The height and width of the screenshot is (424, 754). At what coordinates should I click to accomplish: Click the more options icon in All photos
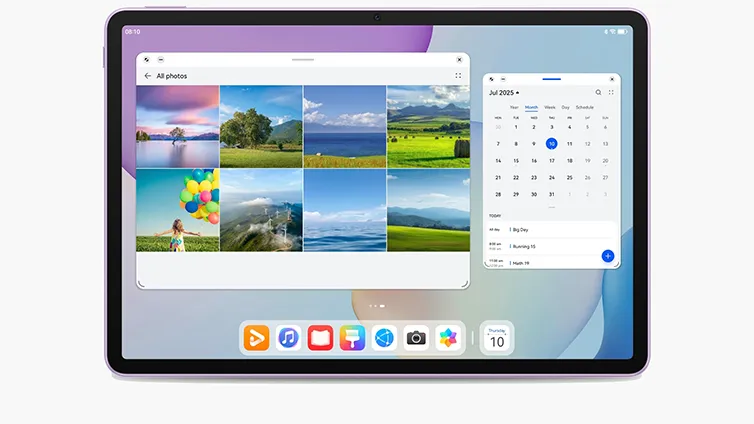[x=458, y=76]
